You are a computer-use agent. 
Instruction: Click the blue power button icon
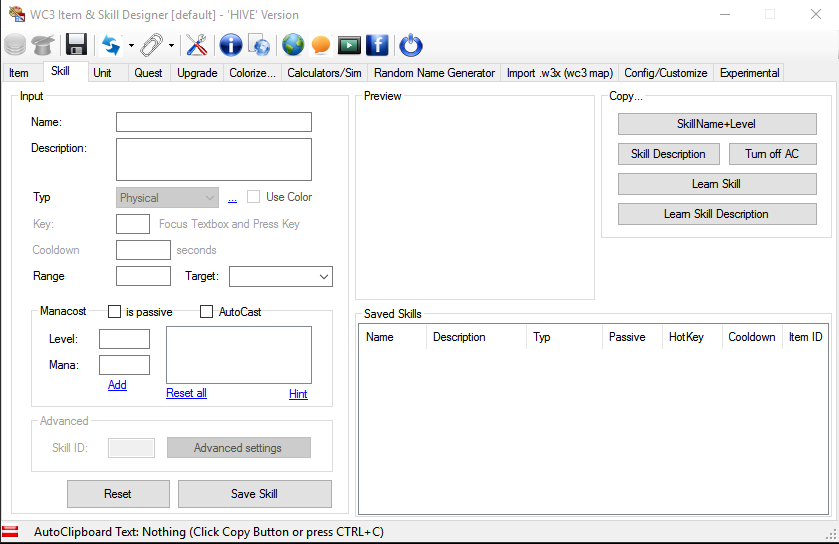411,45
